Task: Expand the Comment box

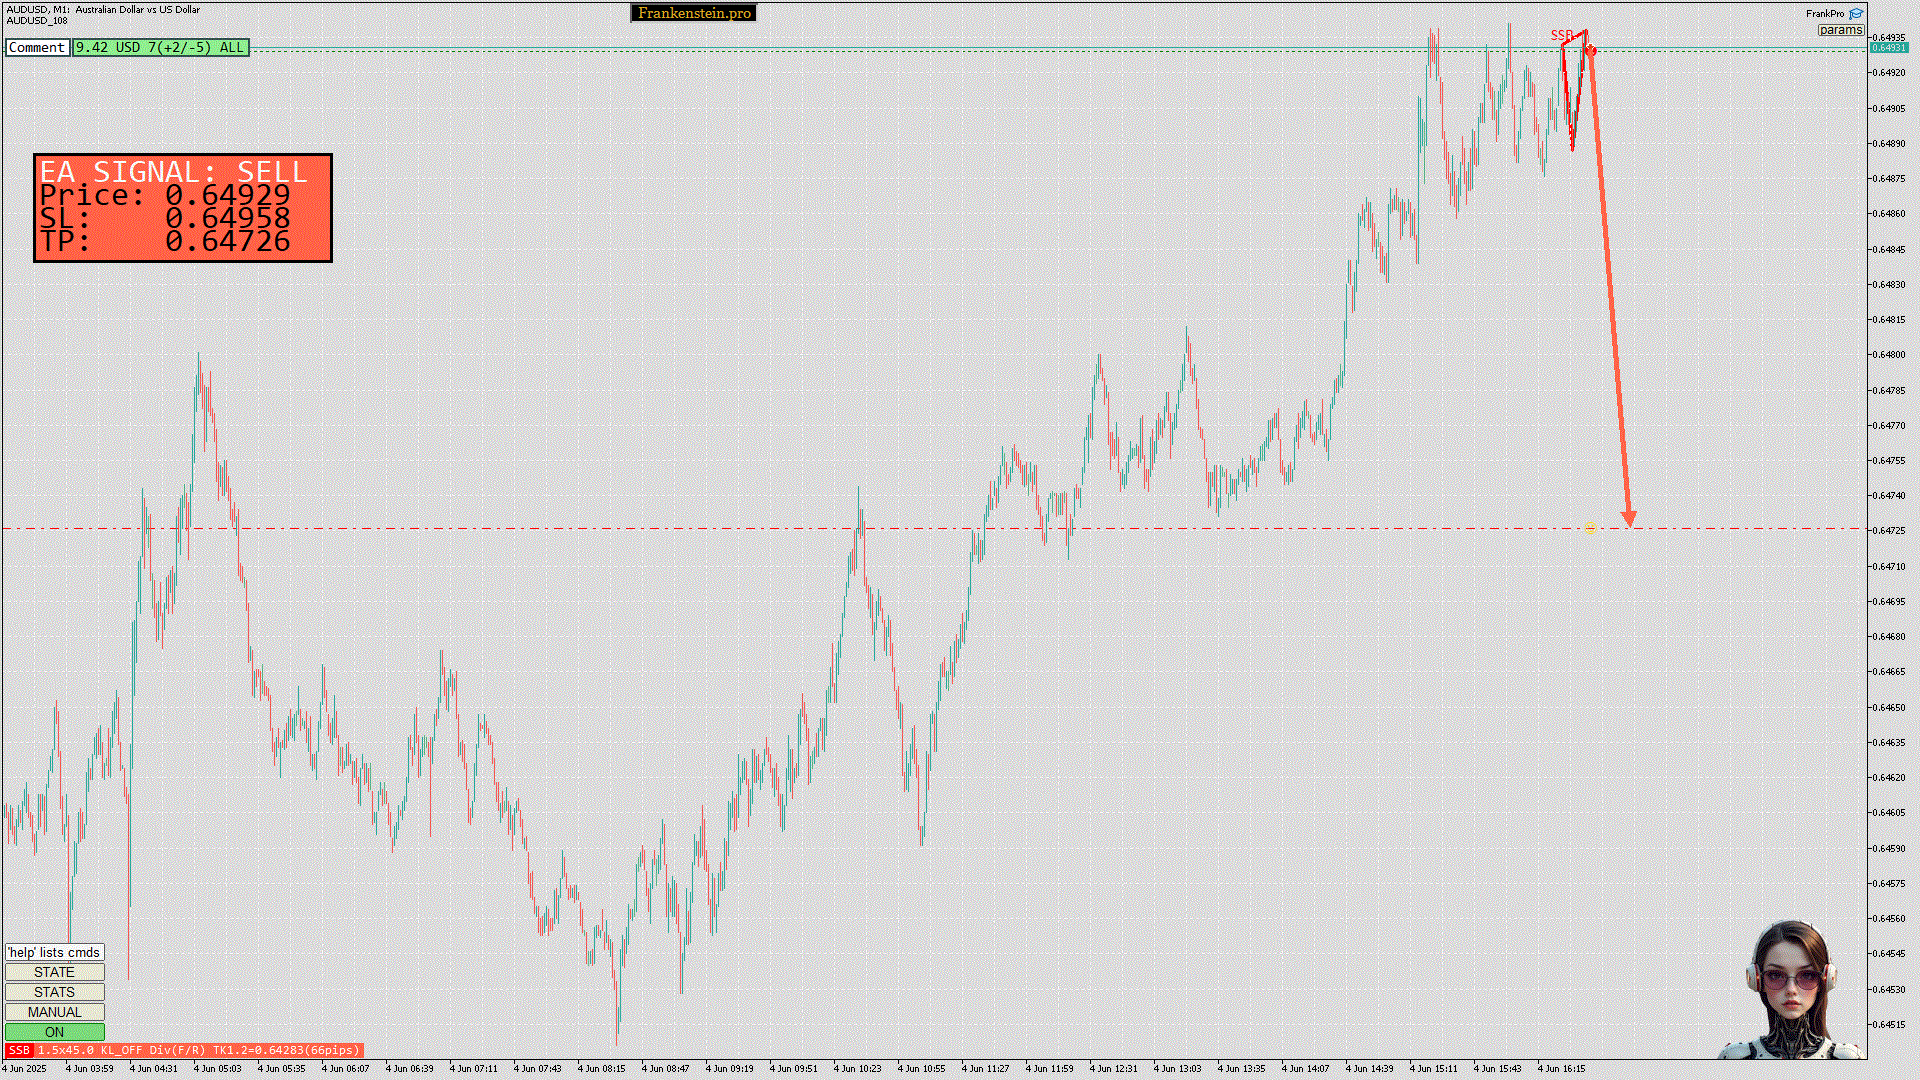Action: click(37, 47)
